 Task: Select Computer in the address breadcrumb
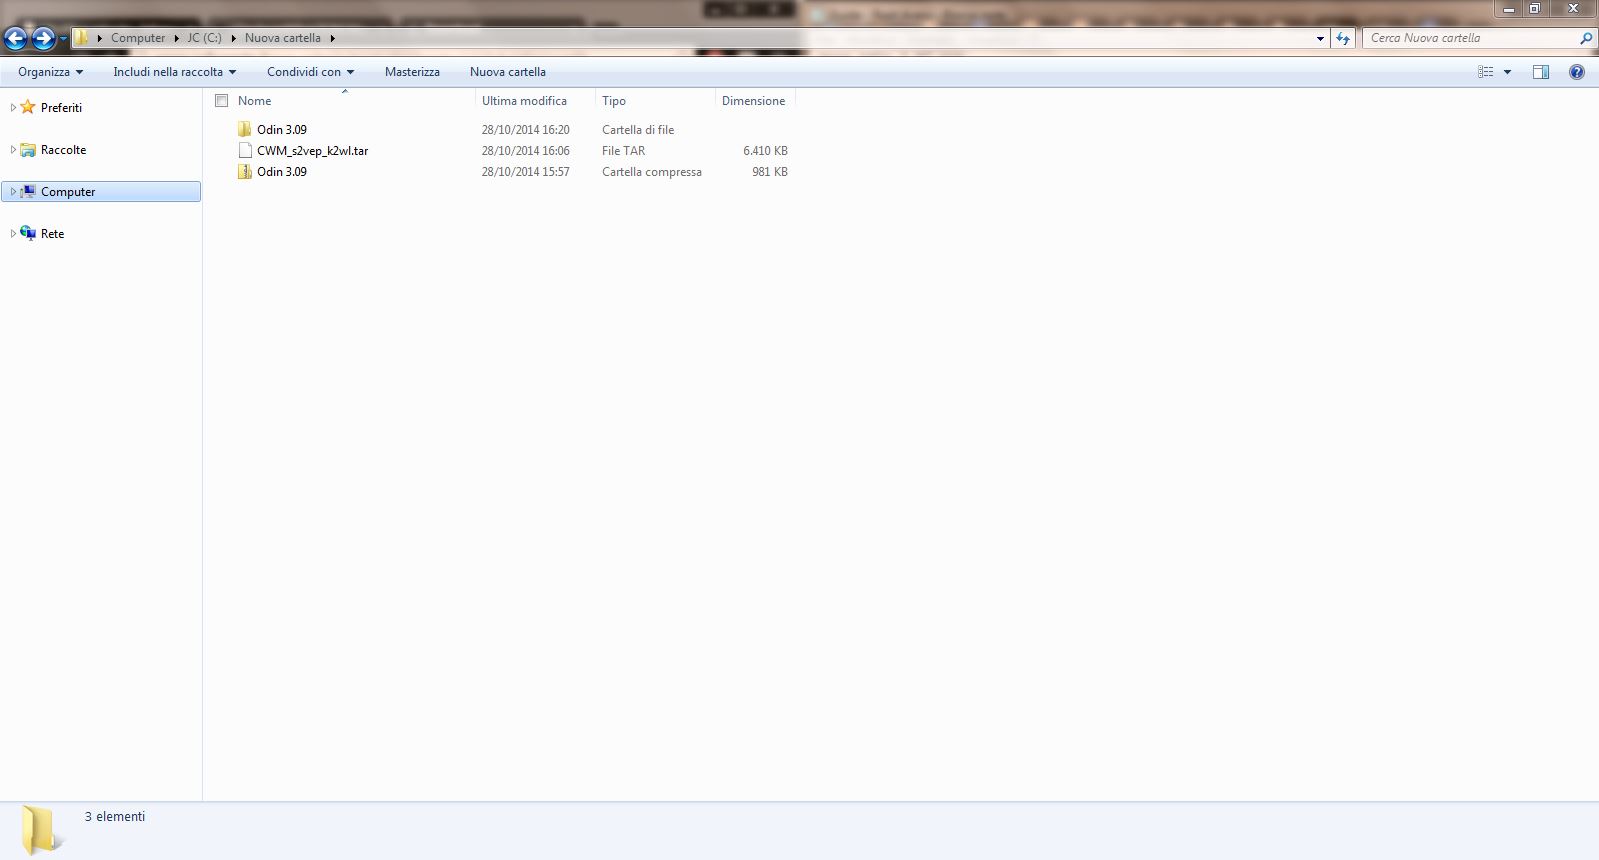coord(138,38)
